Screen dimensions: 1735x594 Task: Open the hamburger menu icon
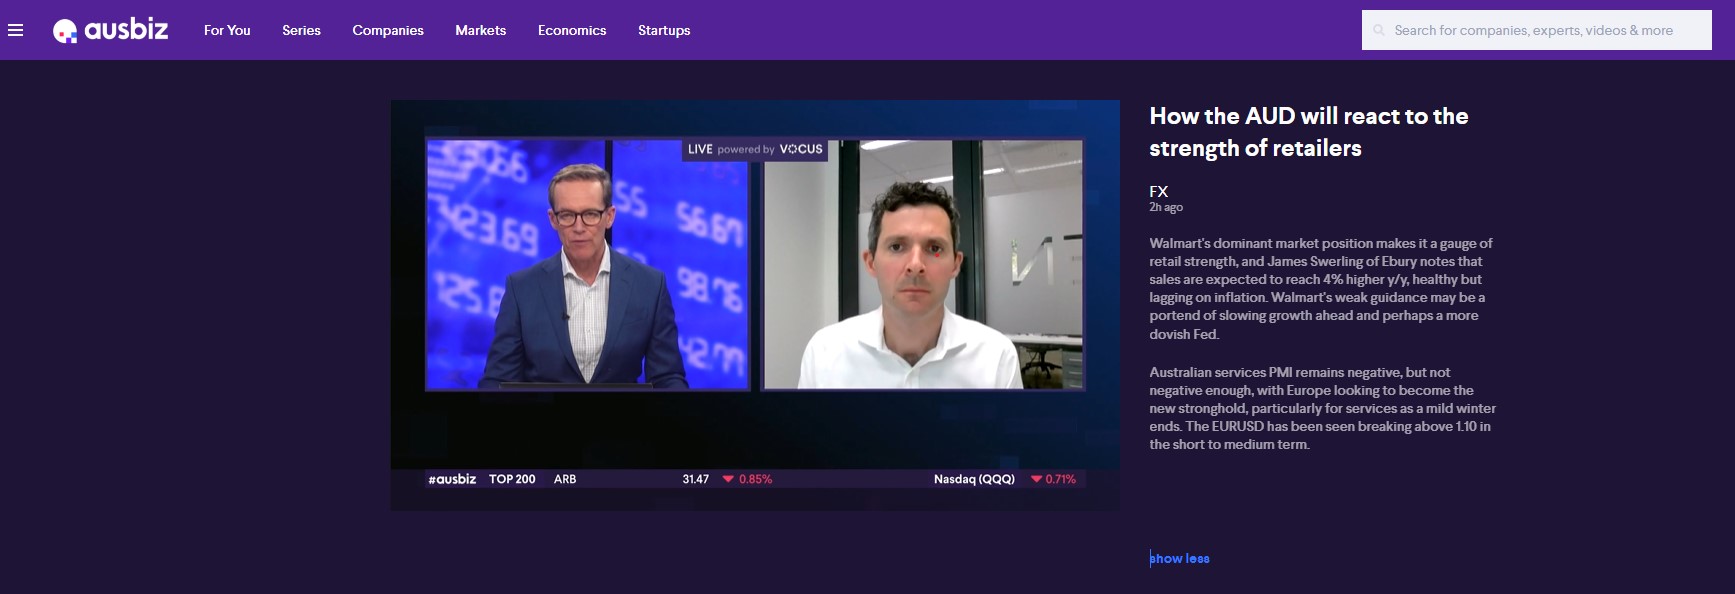[15, 30]
